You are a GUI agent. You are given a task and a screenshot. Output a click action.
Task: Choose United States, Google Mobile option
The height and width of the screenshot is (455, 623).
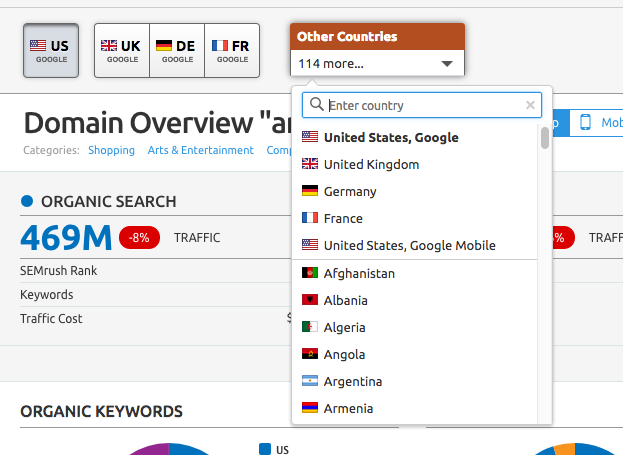[414, 246]
